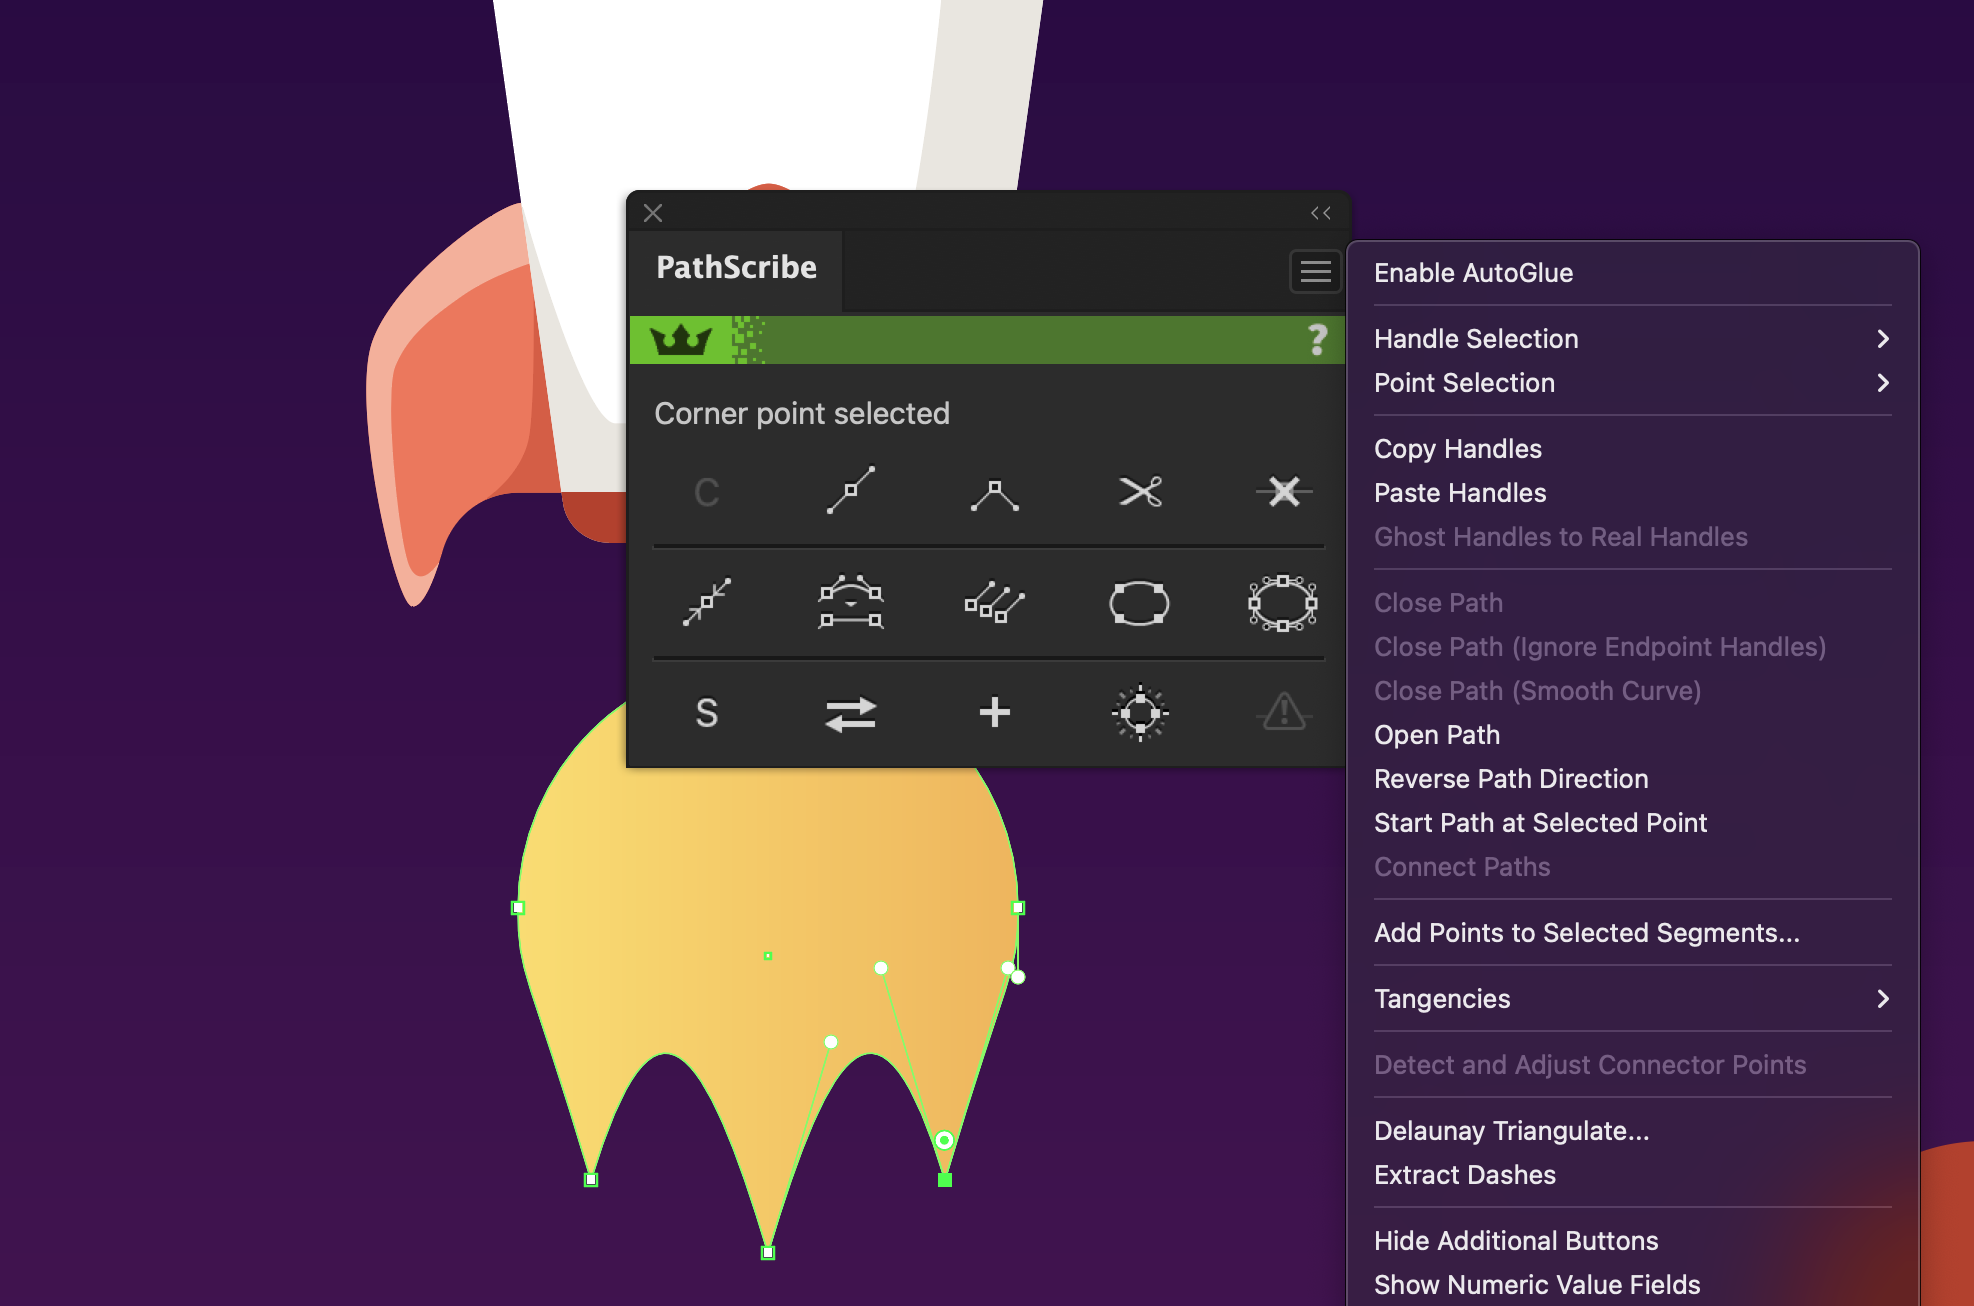Click the selected filled green anchor point
1974x1306 pixels.
pyautogui.click(x=945, y=1180)
